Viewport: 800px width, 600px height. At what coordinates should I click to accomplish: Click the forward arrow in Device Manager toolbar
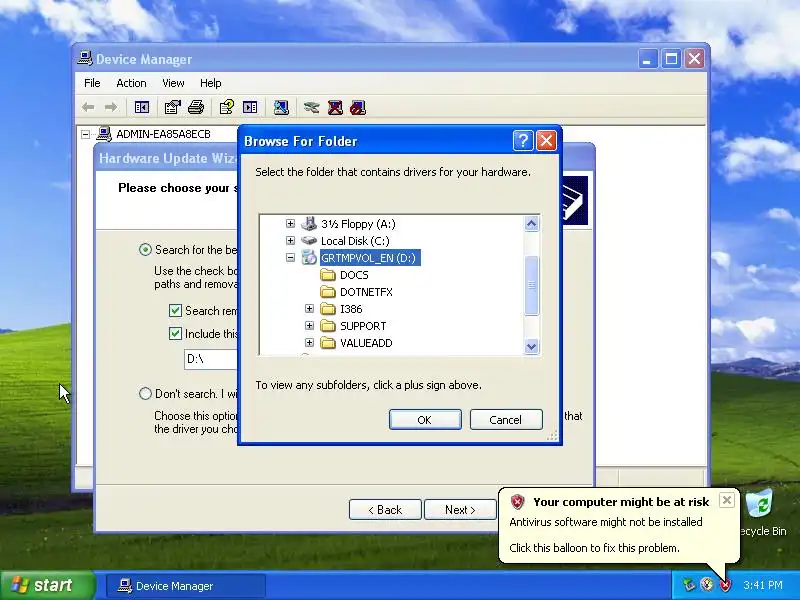pos(111,107)
